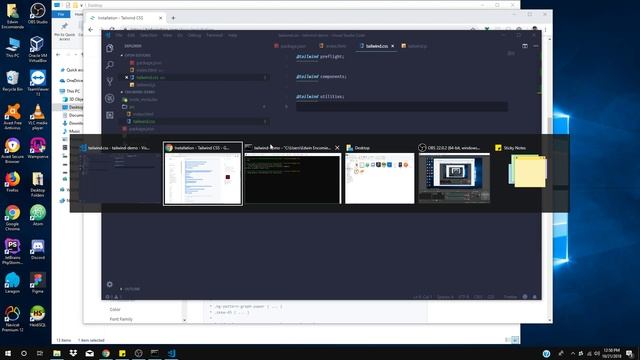Open Figma desktop shortcut
Image resolution: width=640 pixels, height=360 pixels.
click(x=38, y=283)
